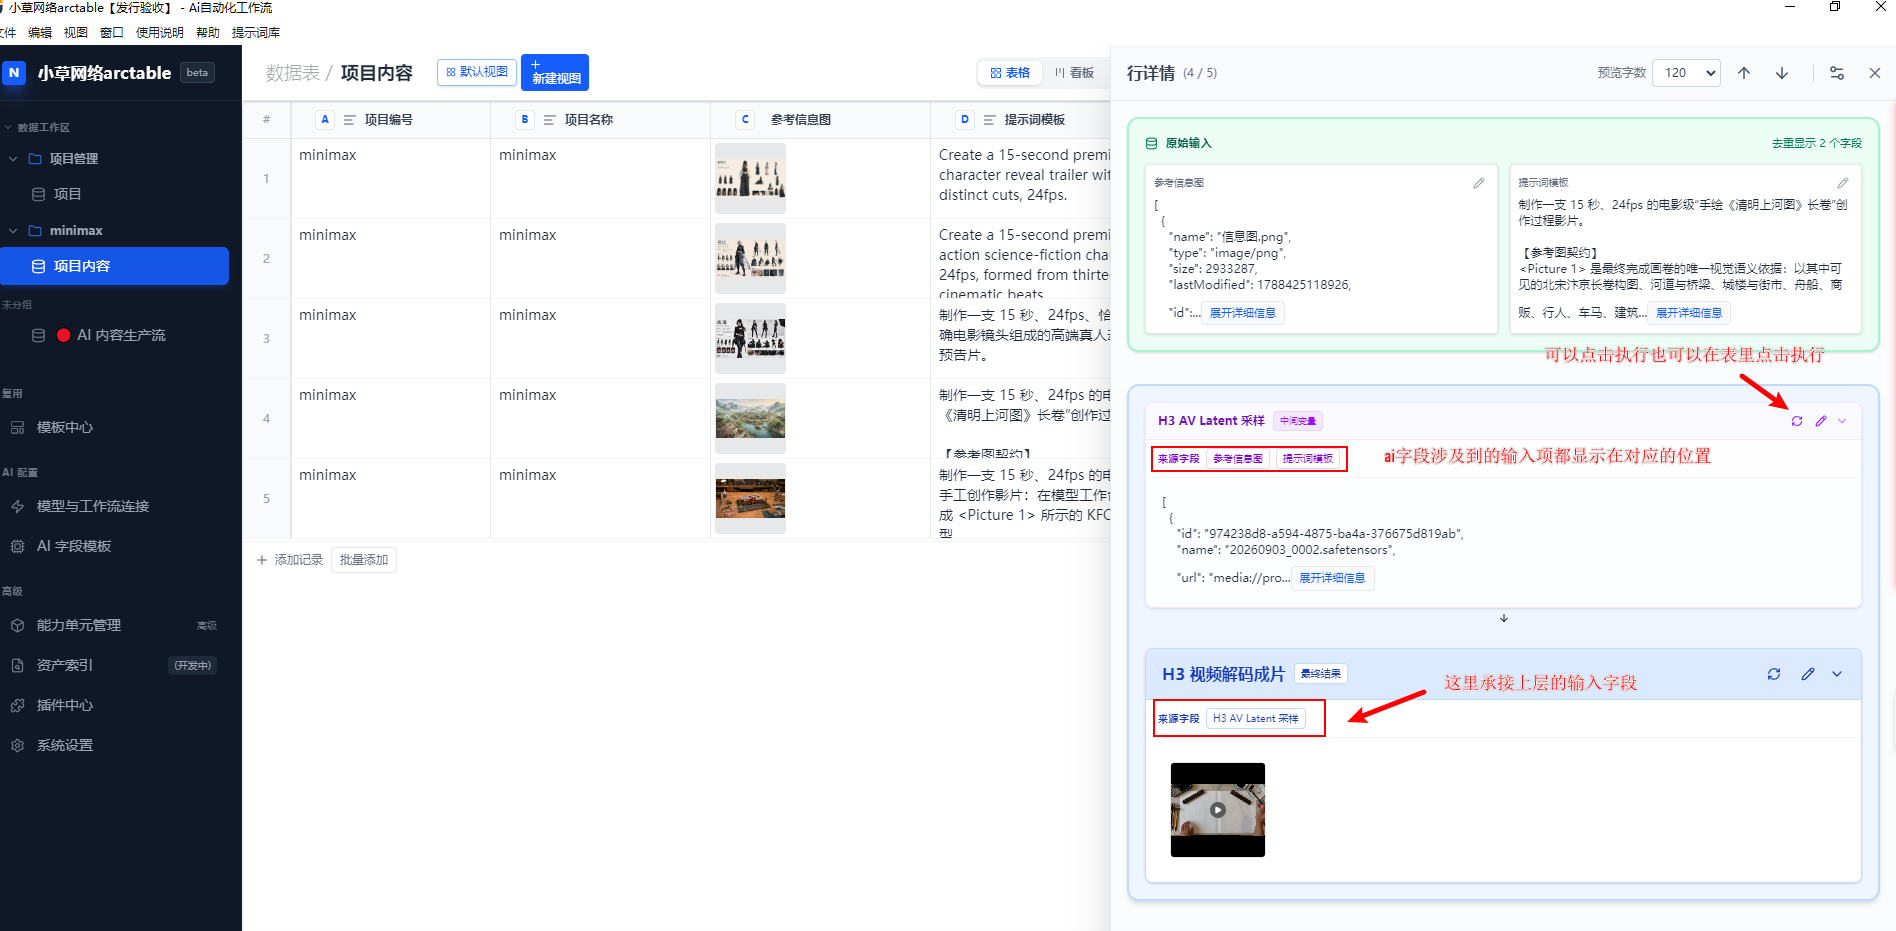
Task: Click the 参考信息图 source field tag
Action: point(1238,459)
